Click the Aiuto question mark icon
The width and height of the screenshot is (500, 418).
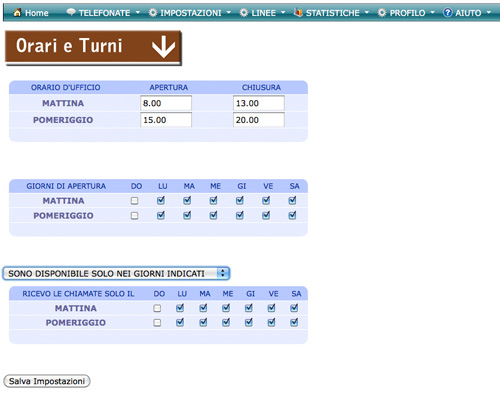(447, 13)
